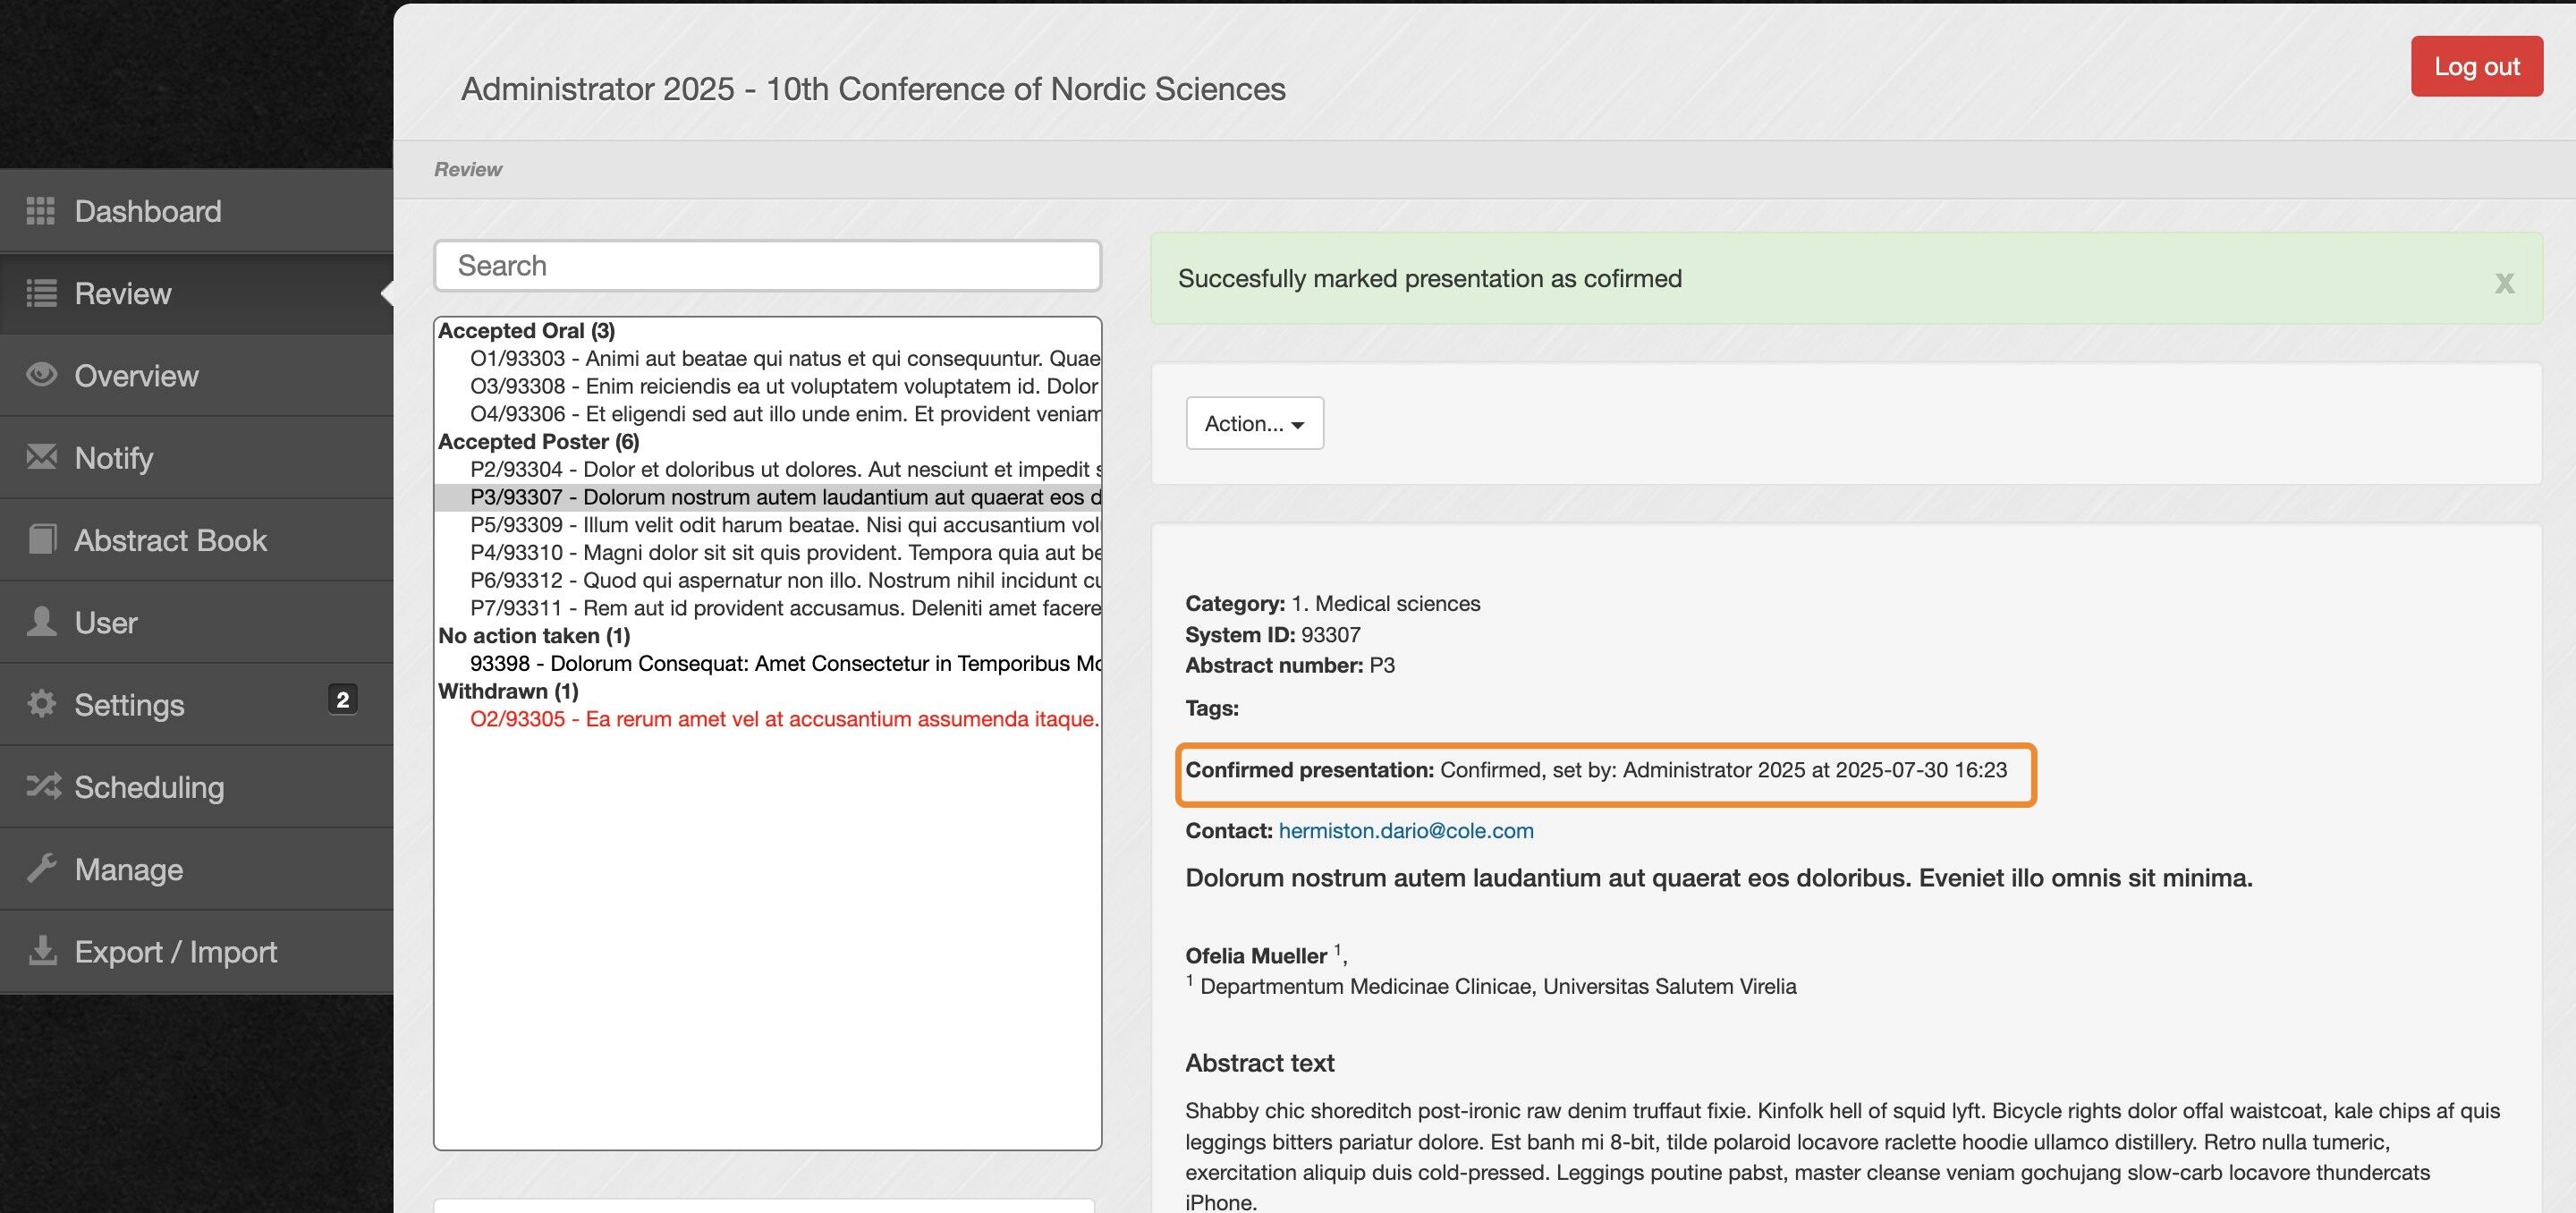The width and height of the screenshot is (2576, 1213).
Task: Select withdrawn abstract O2/93305
Action: (784, 719)
